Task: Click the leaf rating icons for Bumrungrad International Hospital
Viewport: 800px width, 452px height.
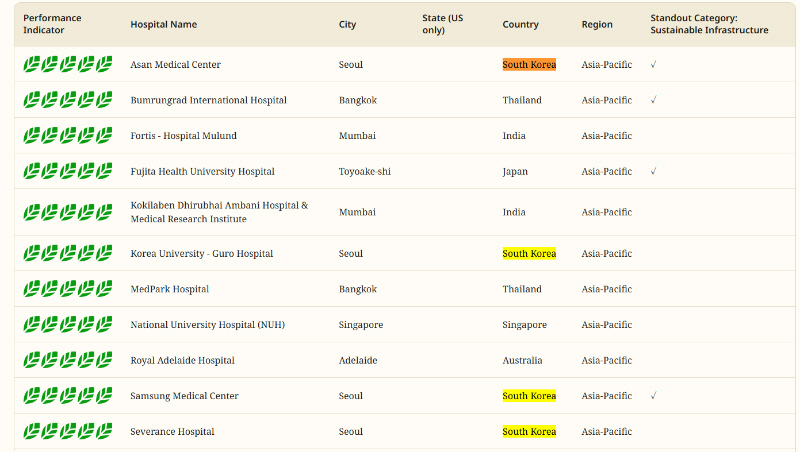Action: [x=68, y=100]
